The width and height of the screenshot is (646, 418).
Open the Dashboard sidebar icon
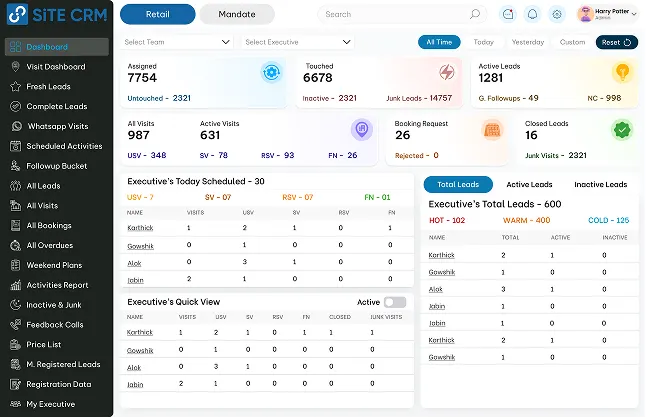point(15,47)
